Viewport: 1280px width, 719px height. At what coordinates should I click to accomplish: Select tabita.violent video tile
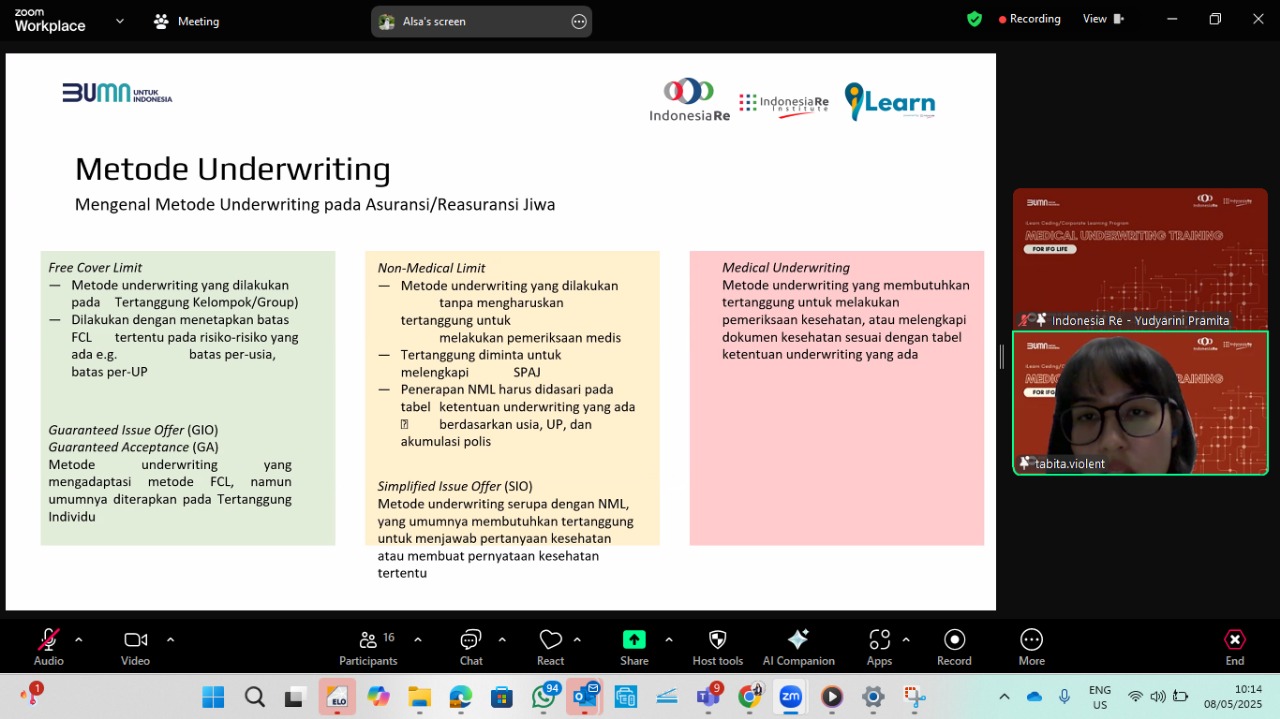[1140, 402]
